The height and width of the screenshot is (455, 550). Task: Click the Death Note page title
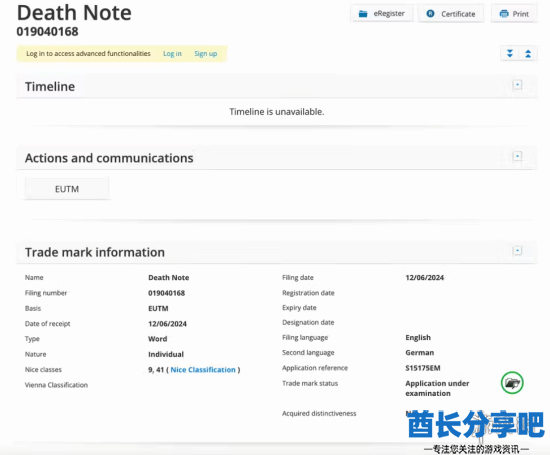(x=74, y=13)
